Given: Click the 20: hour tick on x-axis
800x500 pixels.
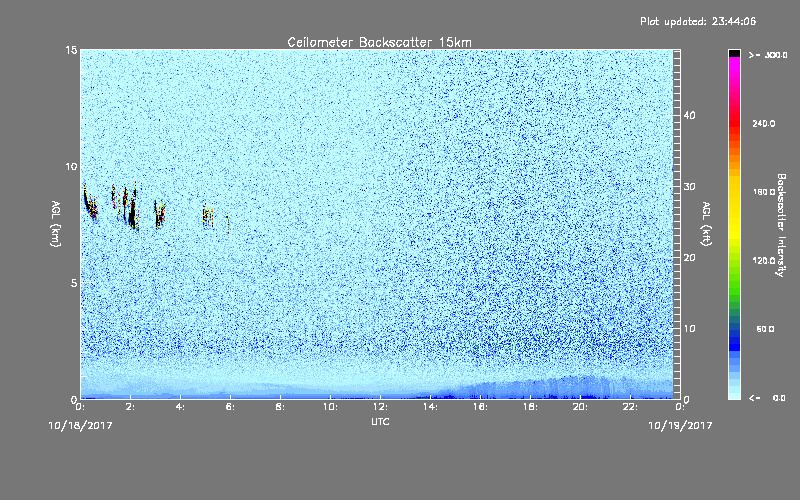Looking at the screenshot, I should click(x=580, y=407).
